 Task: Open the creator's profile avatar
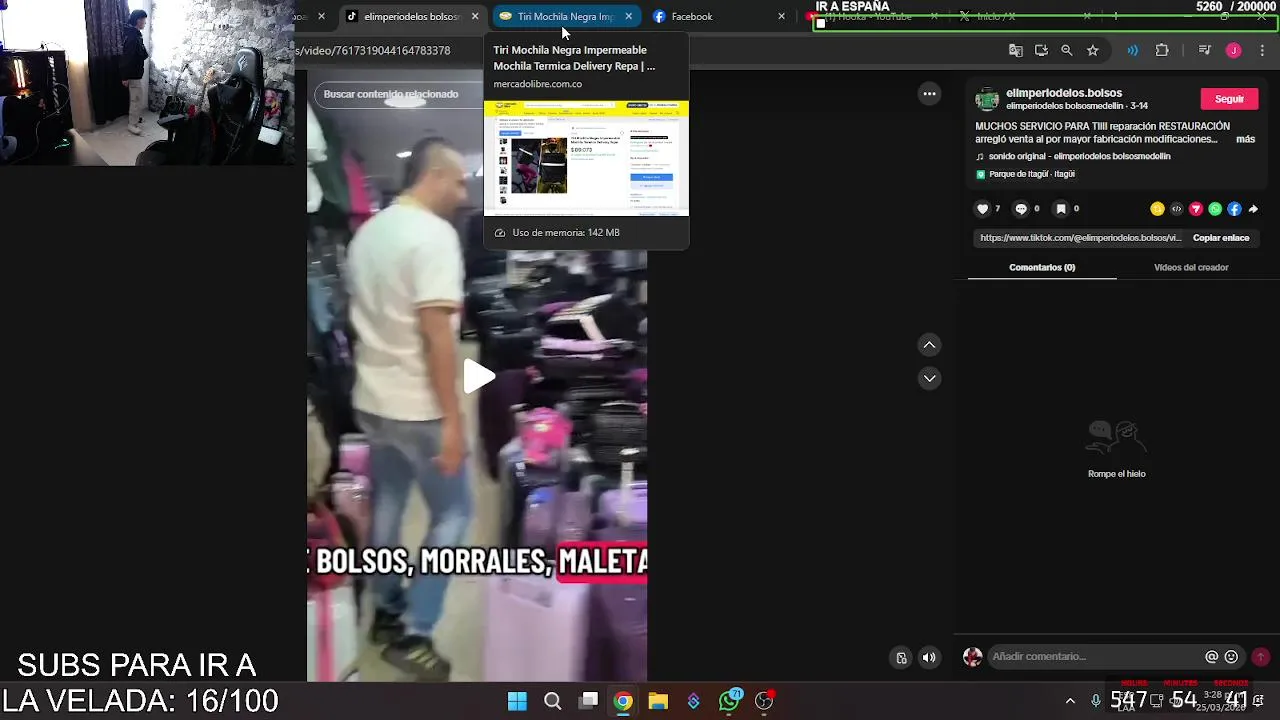coord(987,99)
